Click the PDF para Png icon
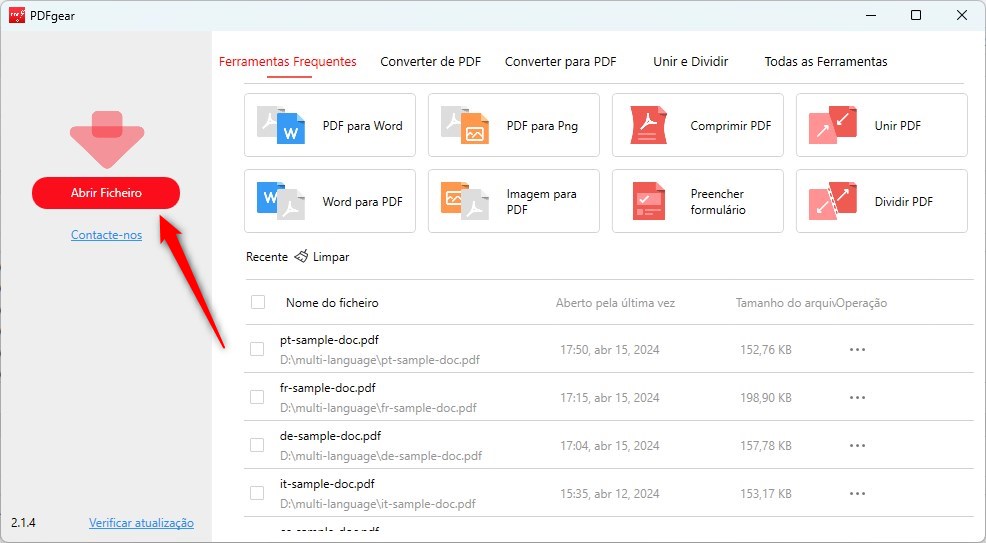This screenshot has width=986, height=543. pyautogui.click(x=465, y=125)
